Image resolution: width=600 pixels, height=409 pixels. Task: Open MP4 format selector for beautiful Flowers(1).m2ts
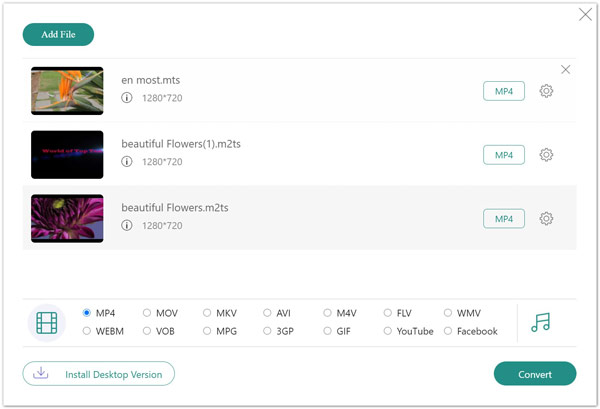503,155
